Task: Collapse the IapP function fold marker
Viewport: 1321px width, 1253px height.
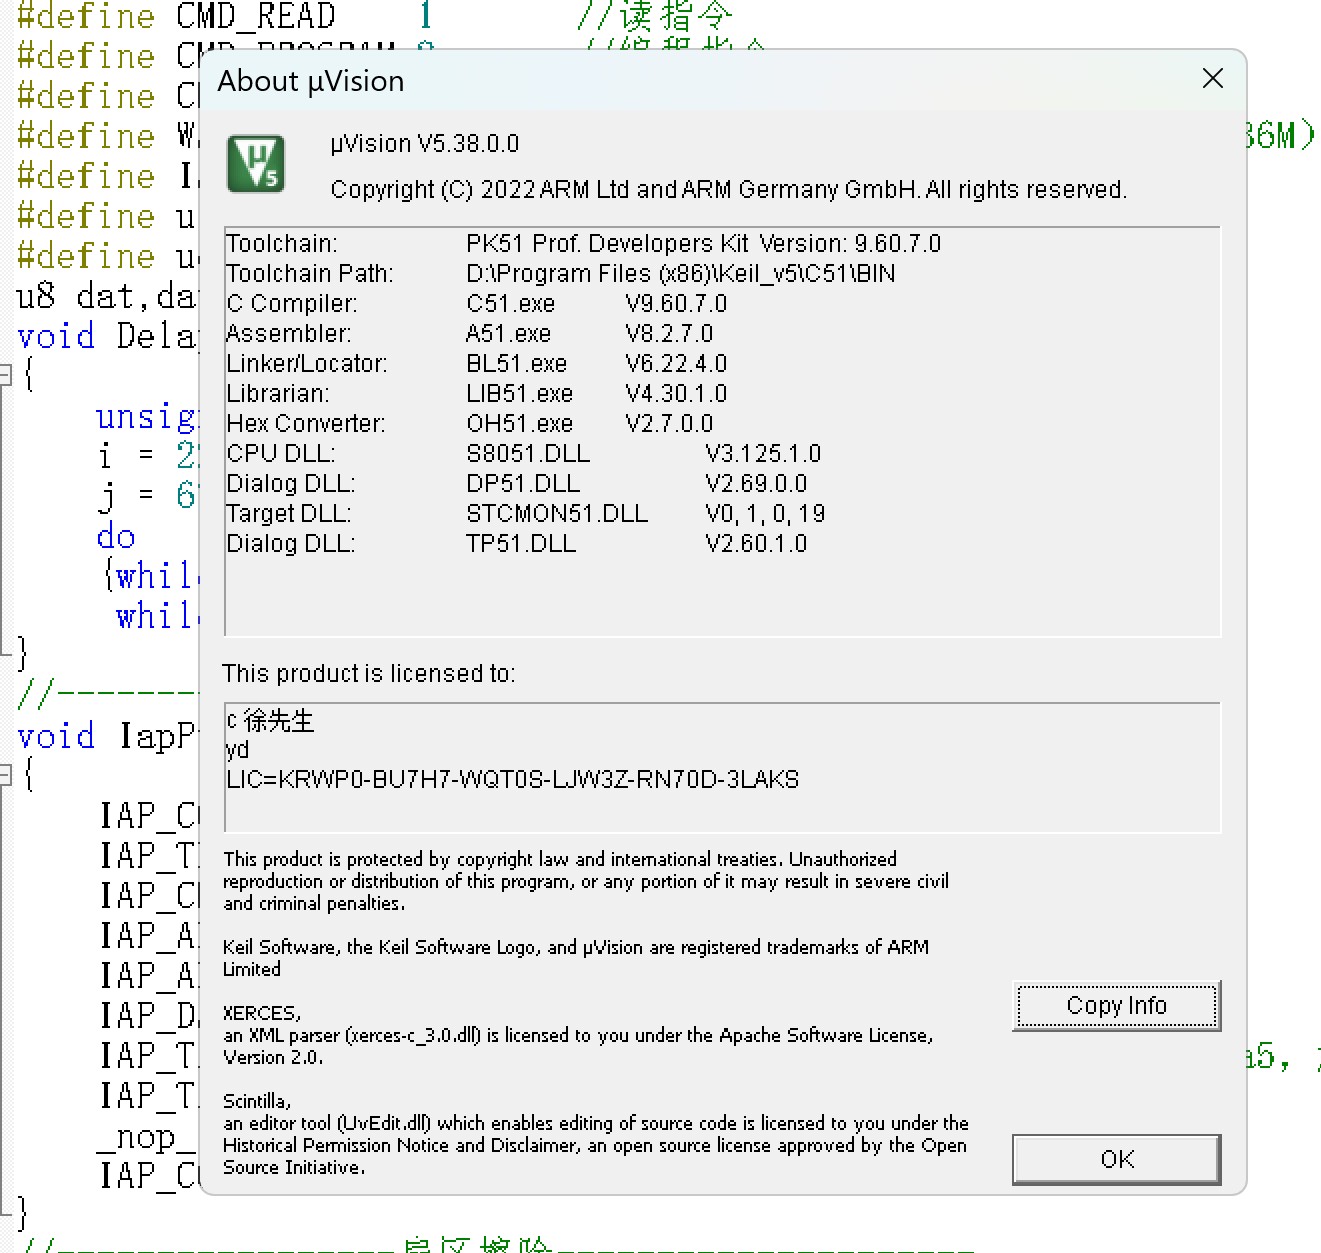Action: [x=5, y=774]
